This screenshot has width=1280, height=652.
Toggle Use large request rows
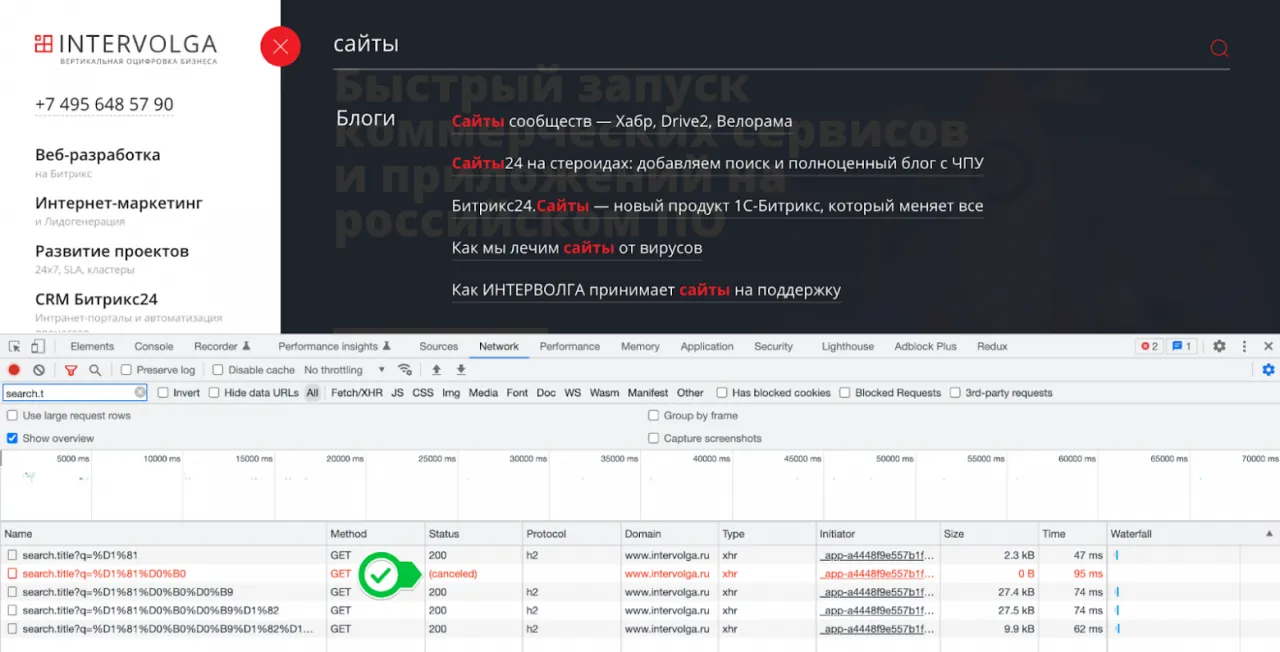12,415
